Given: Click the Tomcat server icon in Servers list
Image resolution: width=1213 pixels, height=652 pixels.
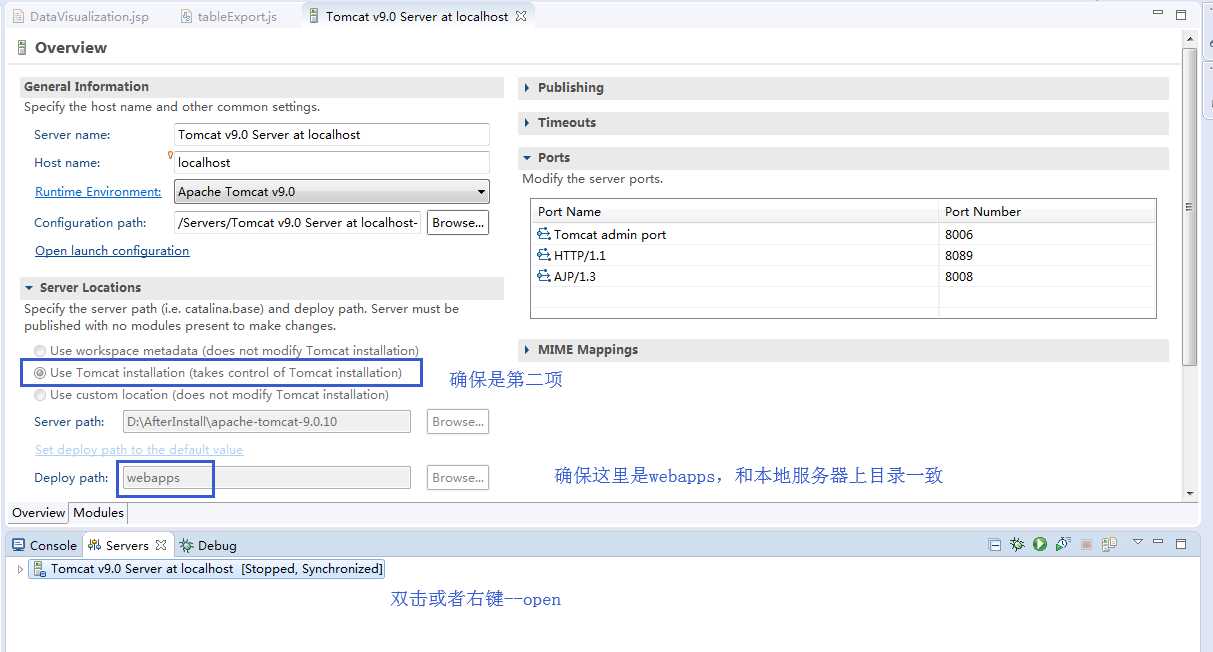Looking at the screenshot, I should (40, 568).
